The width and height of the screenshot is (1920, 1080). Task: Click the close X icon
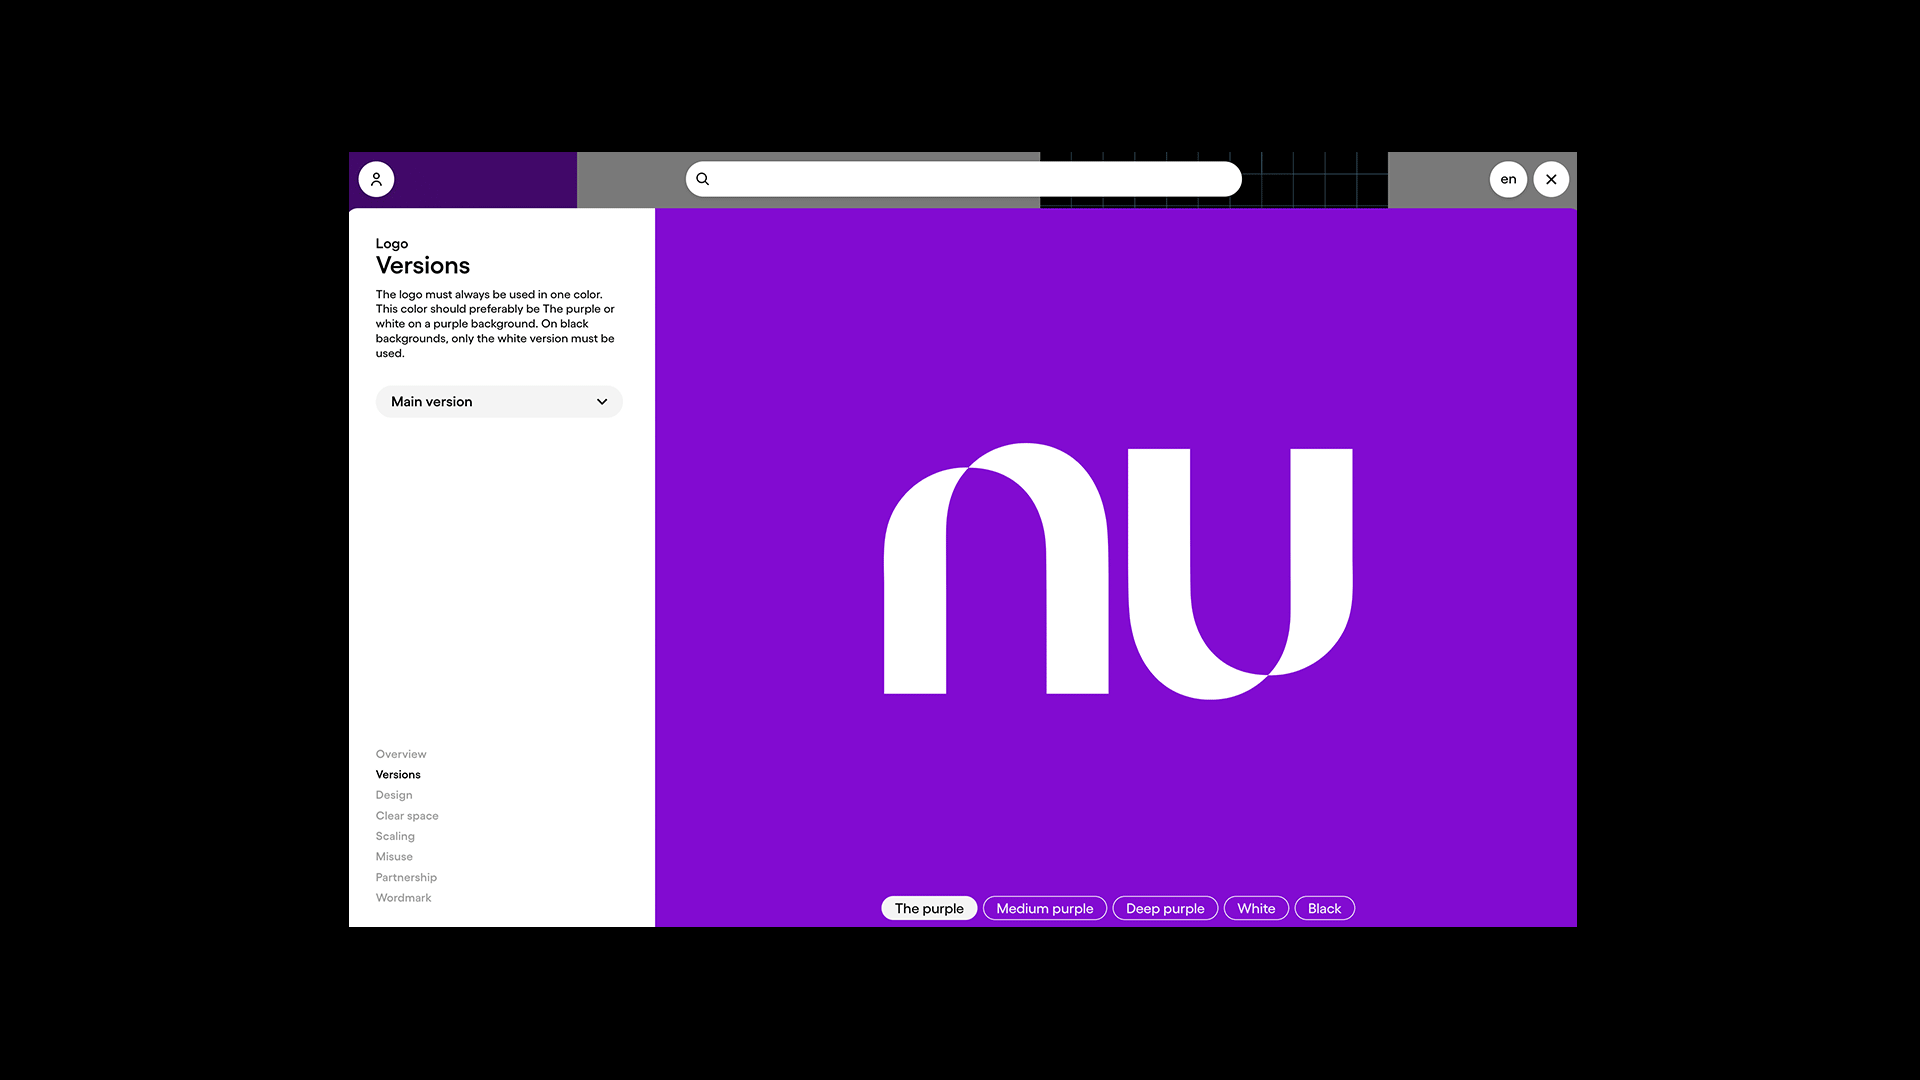1551,178
